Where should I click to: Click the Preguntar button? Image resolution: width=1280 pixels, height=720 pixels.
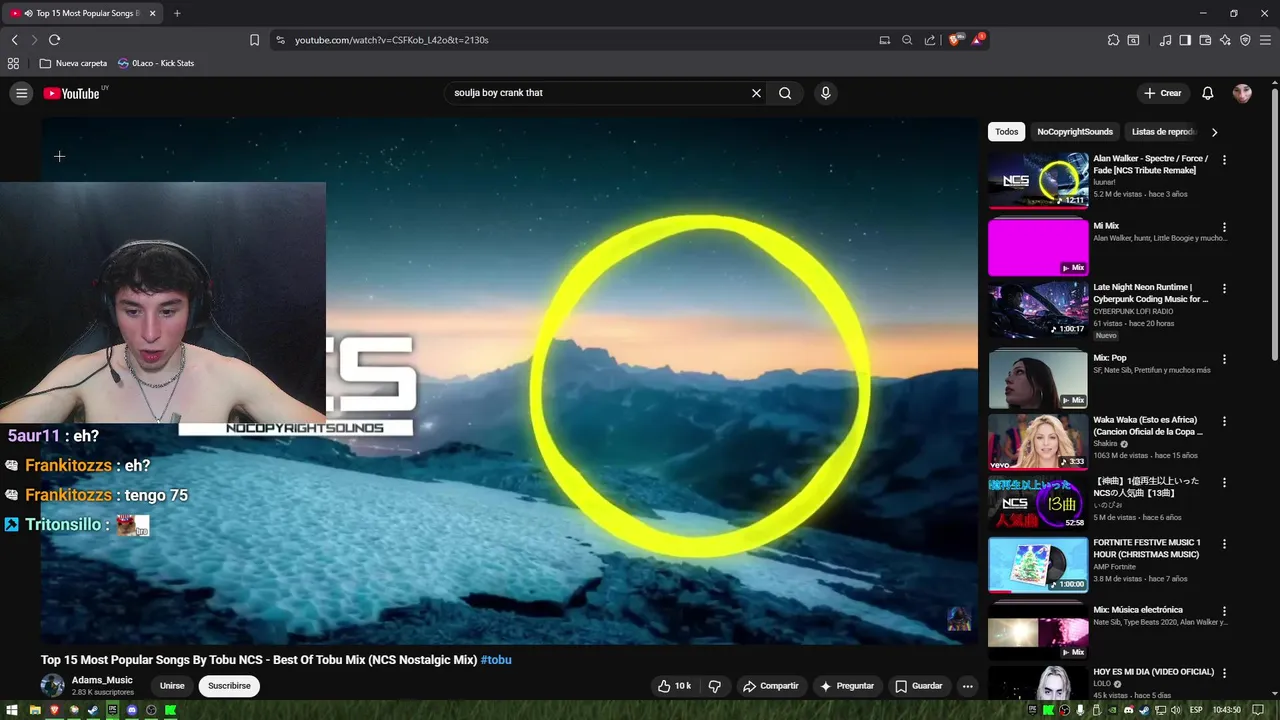tap(847, 686)
